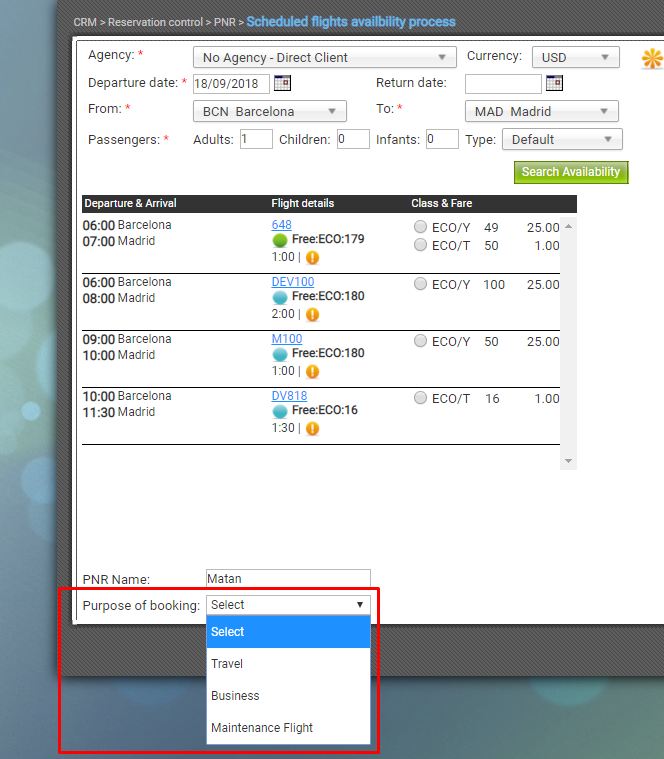Click the PNR Name field containing Matan
This screenshot has height=759, width=664.
click(x=288, y=579)
